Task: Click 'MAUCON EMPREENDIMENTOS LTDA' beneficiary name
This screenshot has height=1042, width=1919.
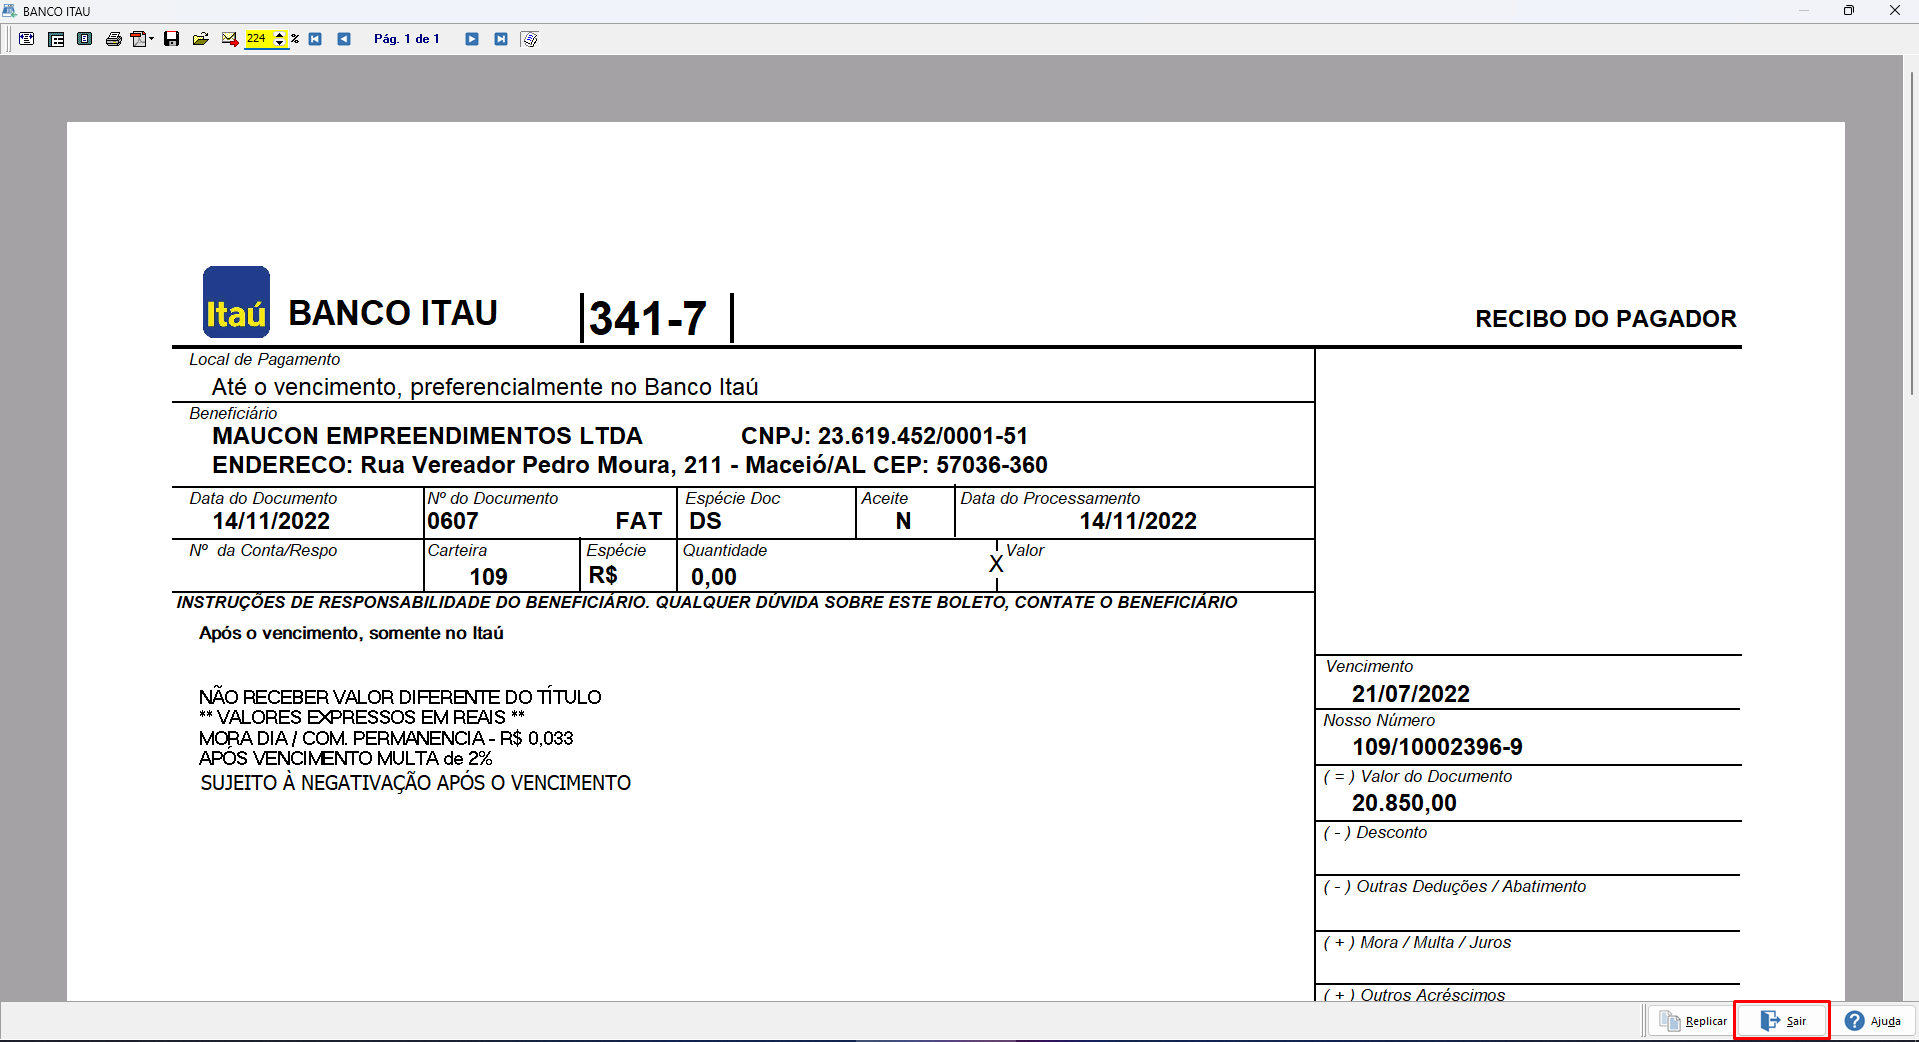Action: [x=427, y=436]
